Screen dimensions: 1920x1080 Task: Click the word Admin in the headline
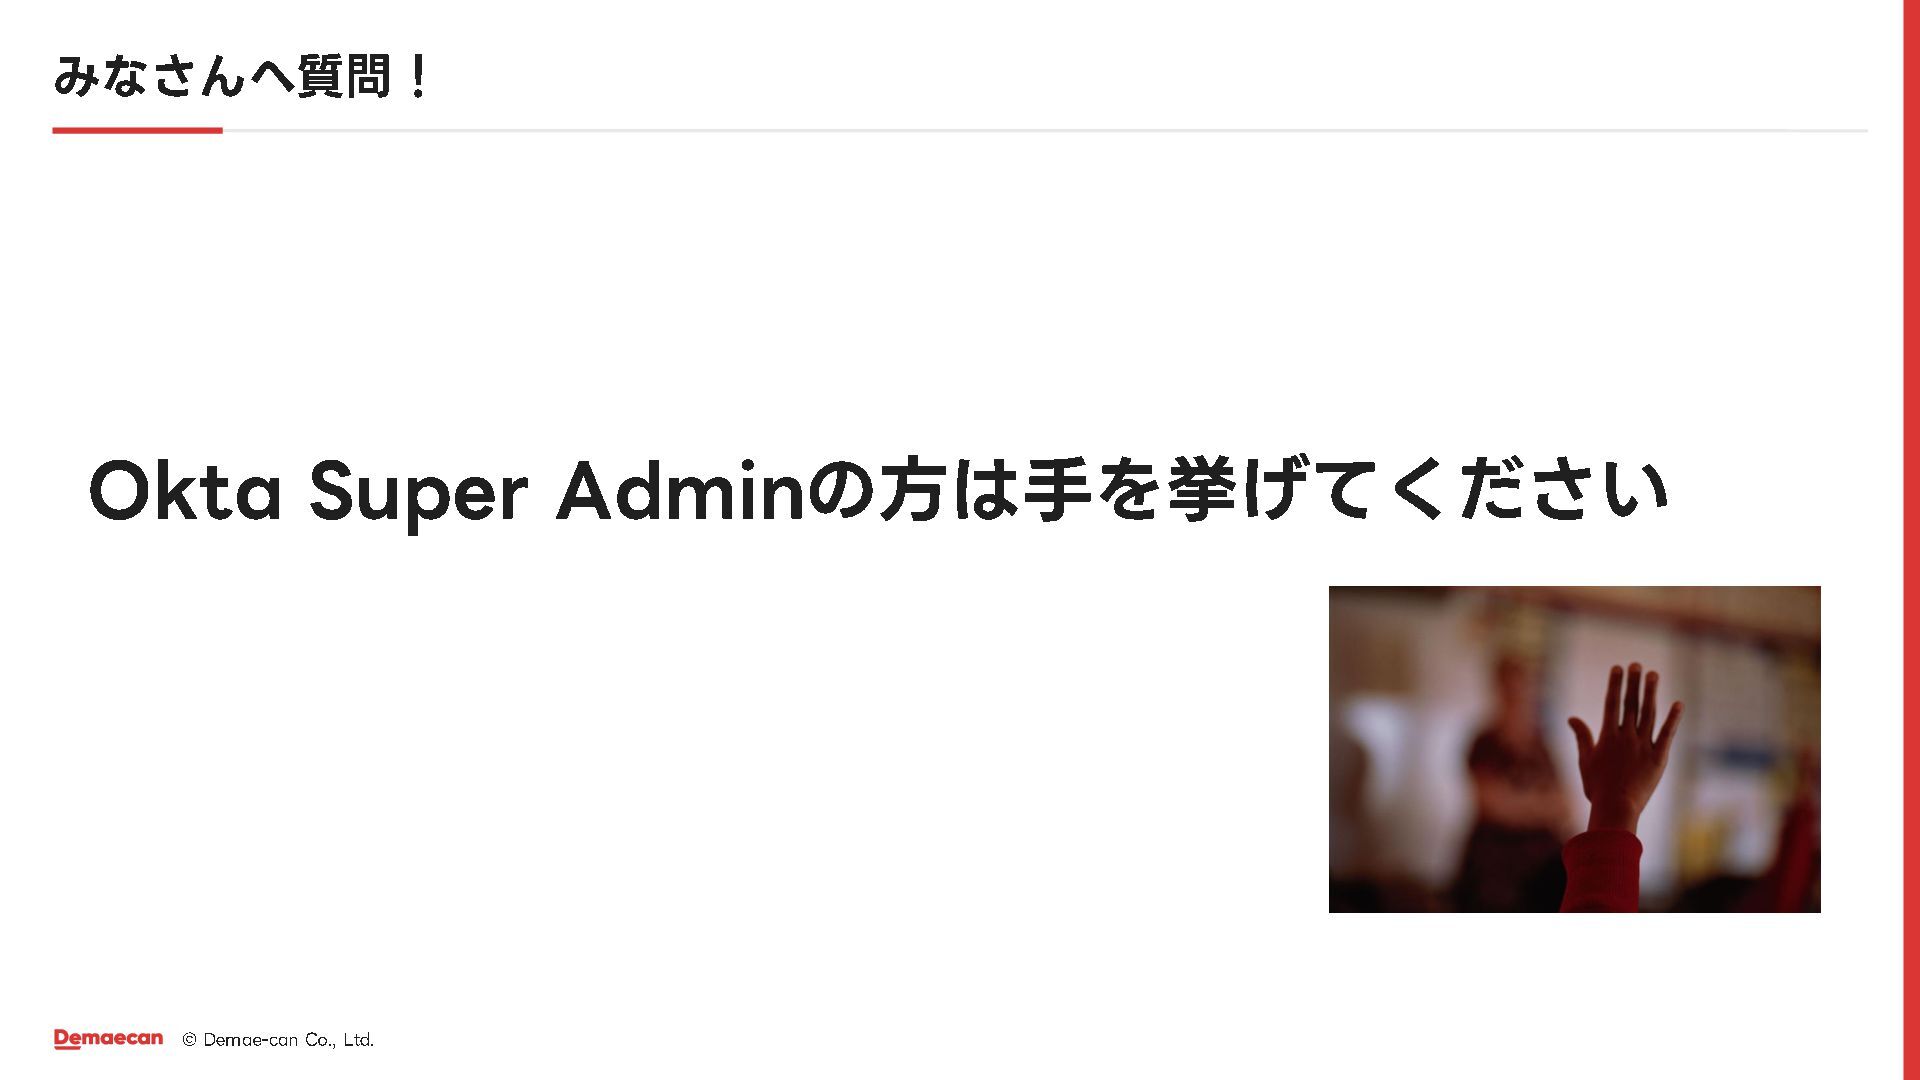[680, 490]
